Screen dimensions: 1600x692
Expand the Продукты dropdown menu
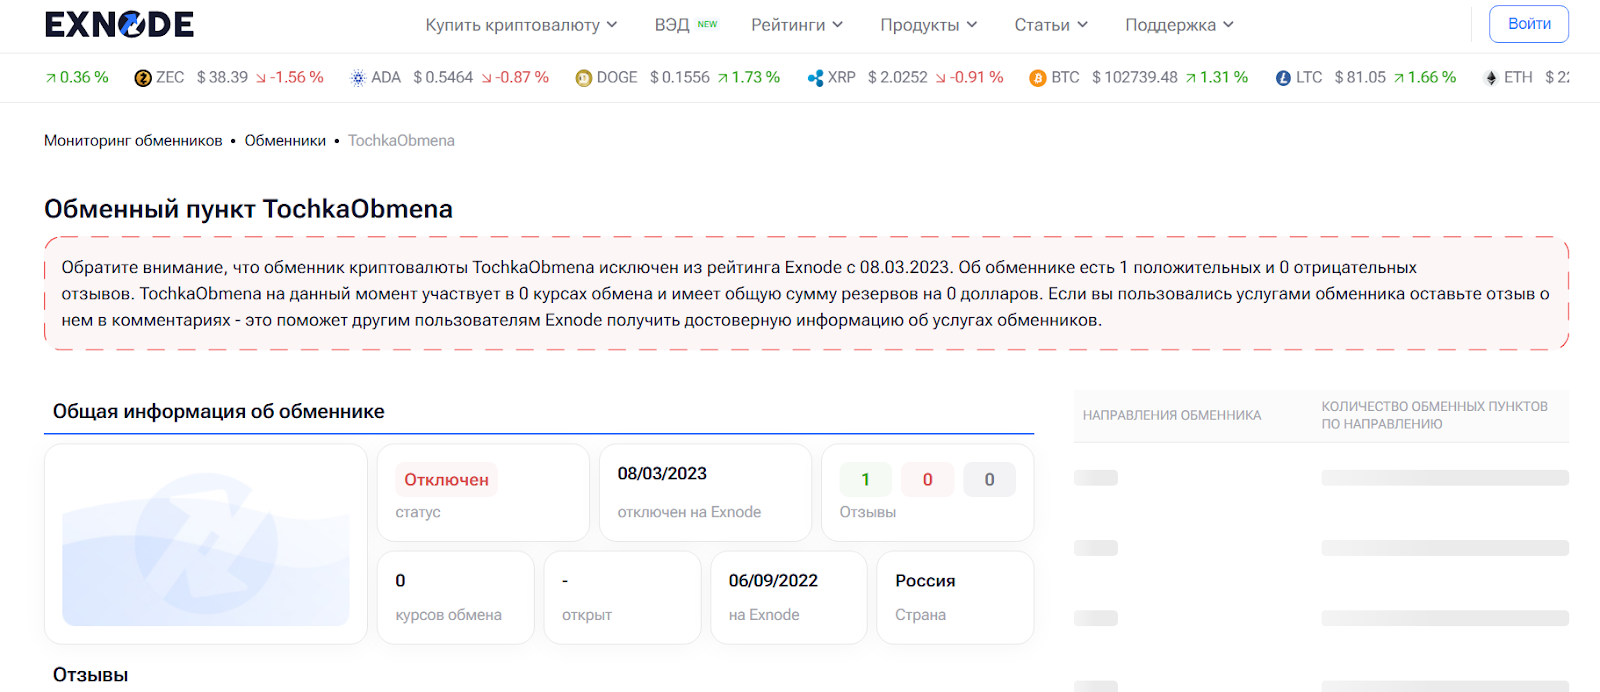(929, 25)
